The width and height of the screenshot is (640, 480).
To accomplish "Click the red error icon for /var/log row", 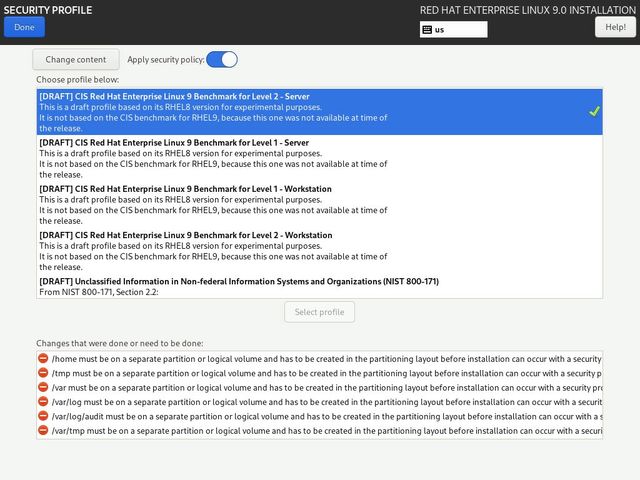I will (43, 402).
